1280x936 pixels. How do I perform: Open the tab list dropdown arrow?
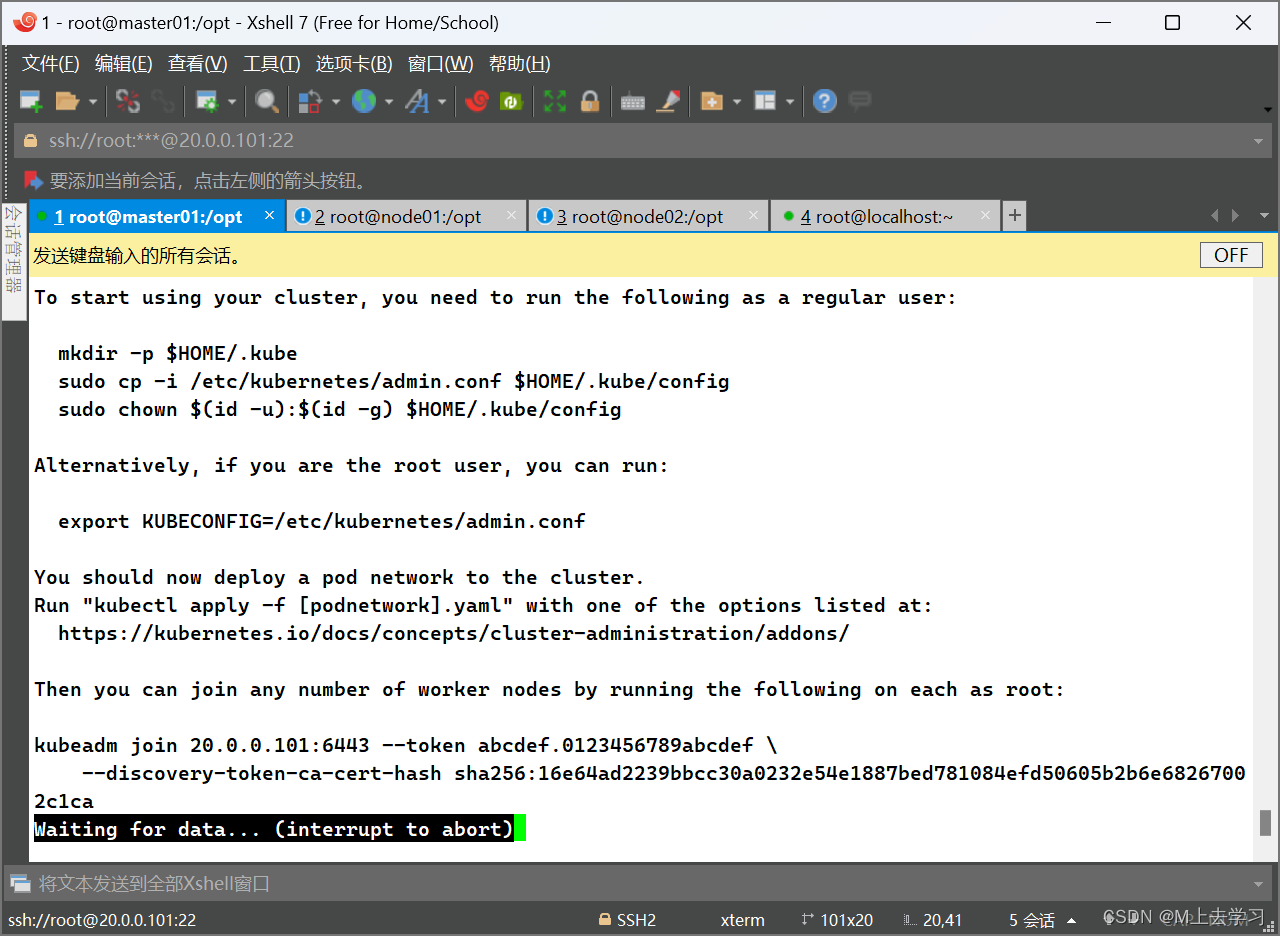tap(1264, 216)
